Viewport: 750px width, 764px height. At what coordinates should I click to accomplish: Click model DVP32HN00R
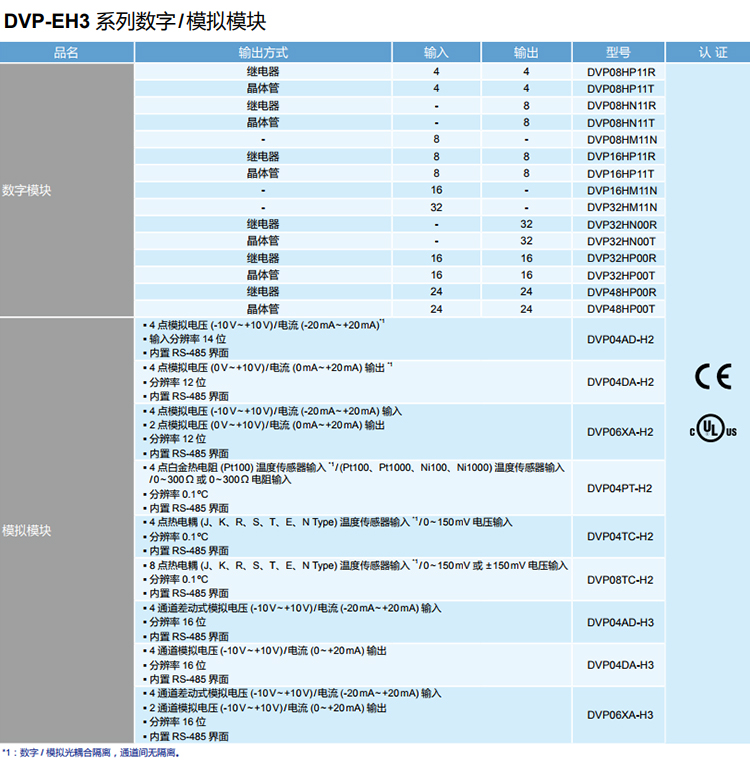(x=622, y=225)
